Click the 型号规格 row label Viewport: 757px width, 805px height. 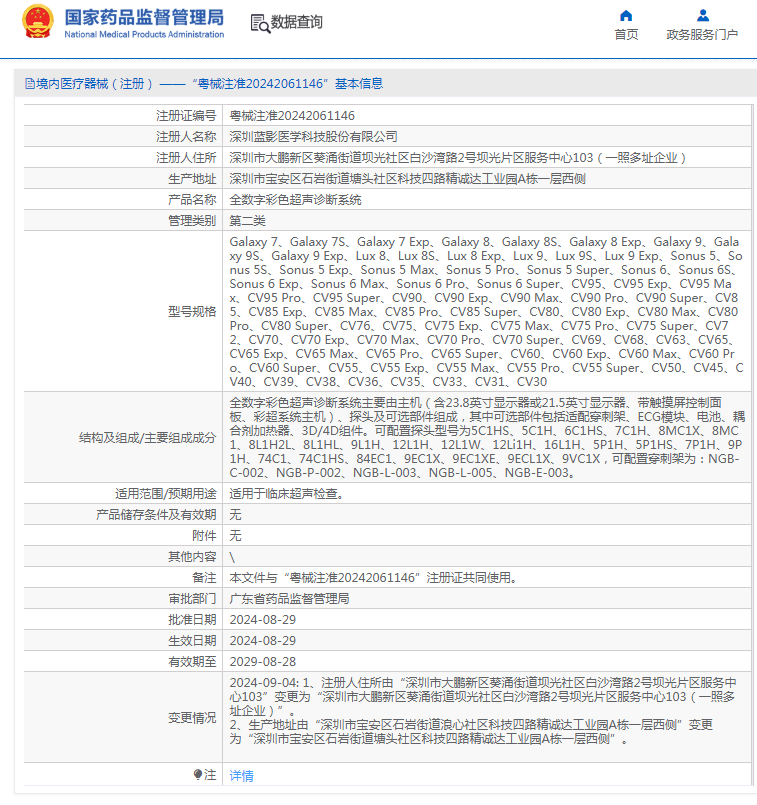coord(192,312)
